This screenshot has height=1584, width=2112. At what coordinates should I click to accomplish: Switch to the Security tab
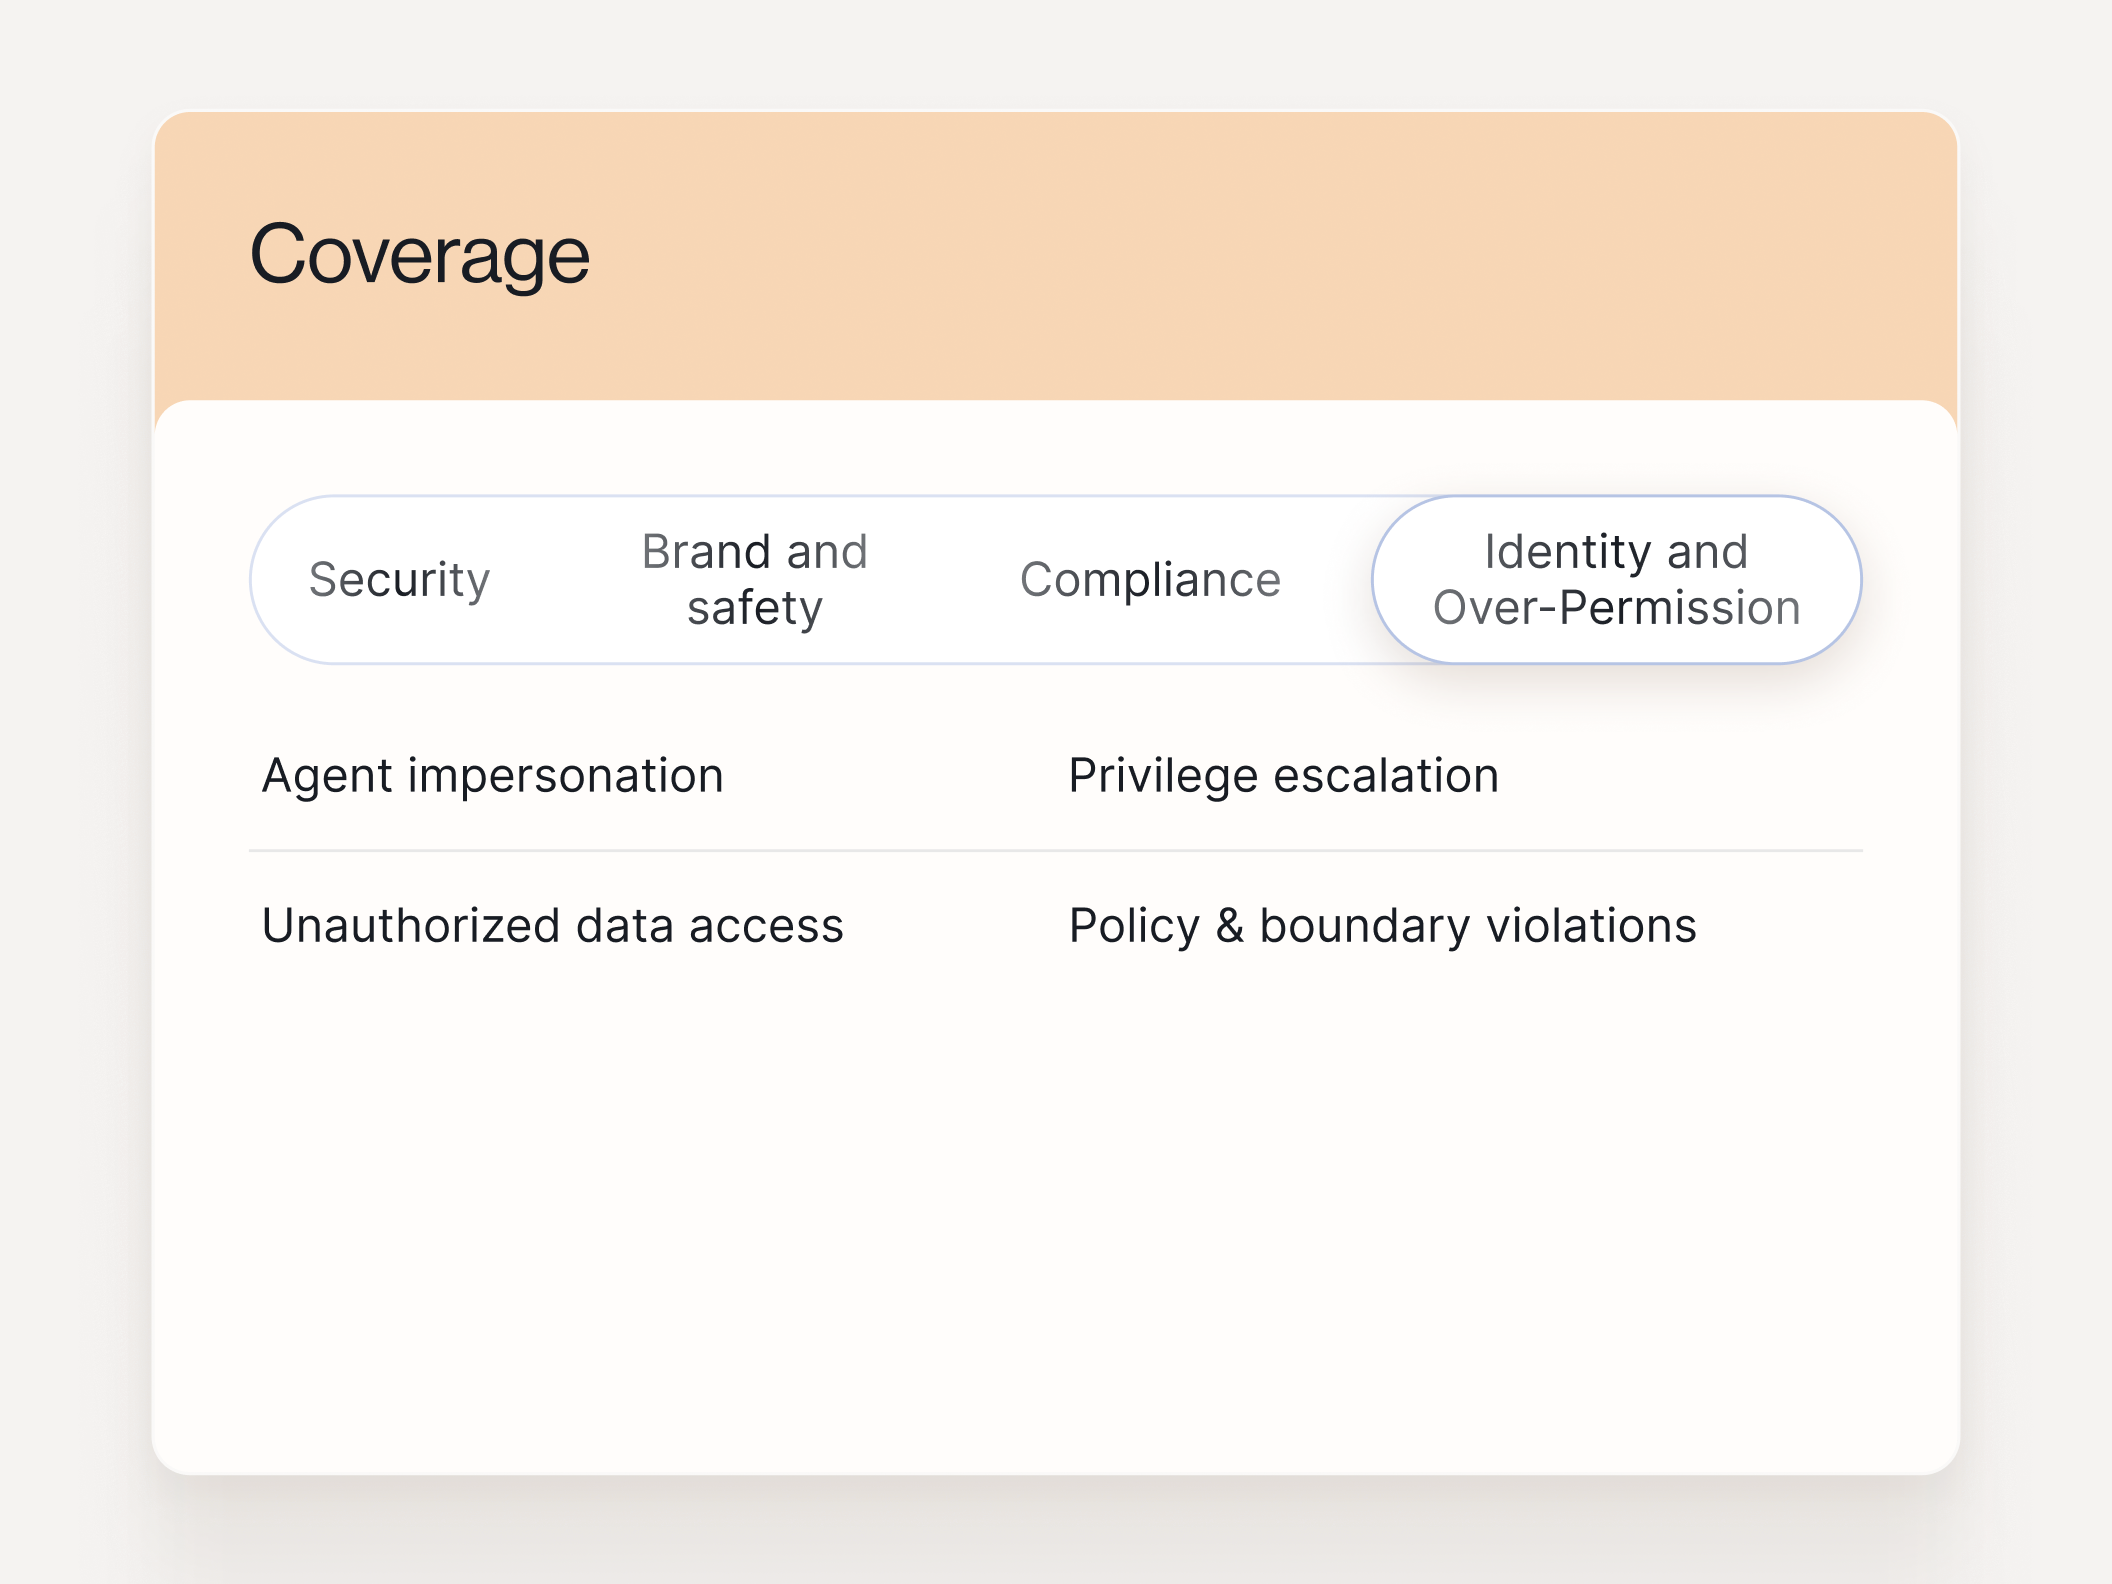399,580
